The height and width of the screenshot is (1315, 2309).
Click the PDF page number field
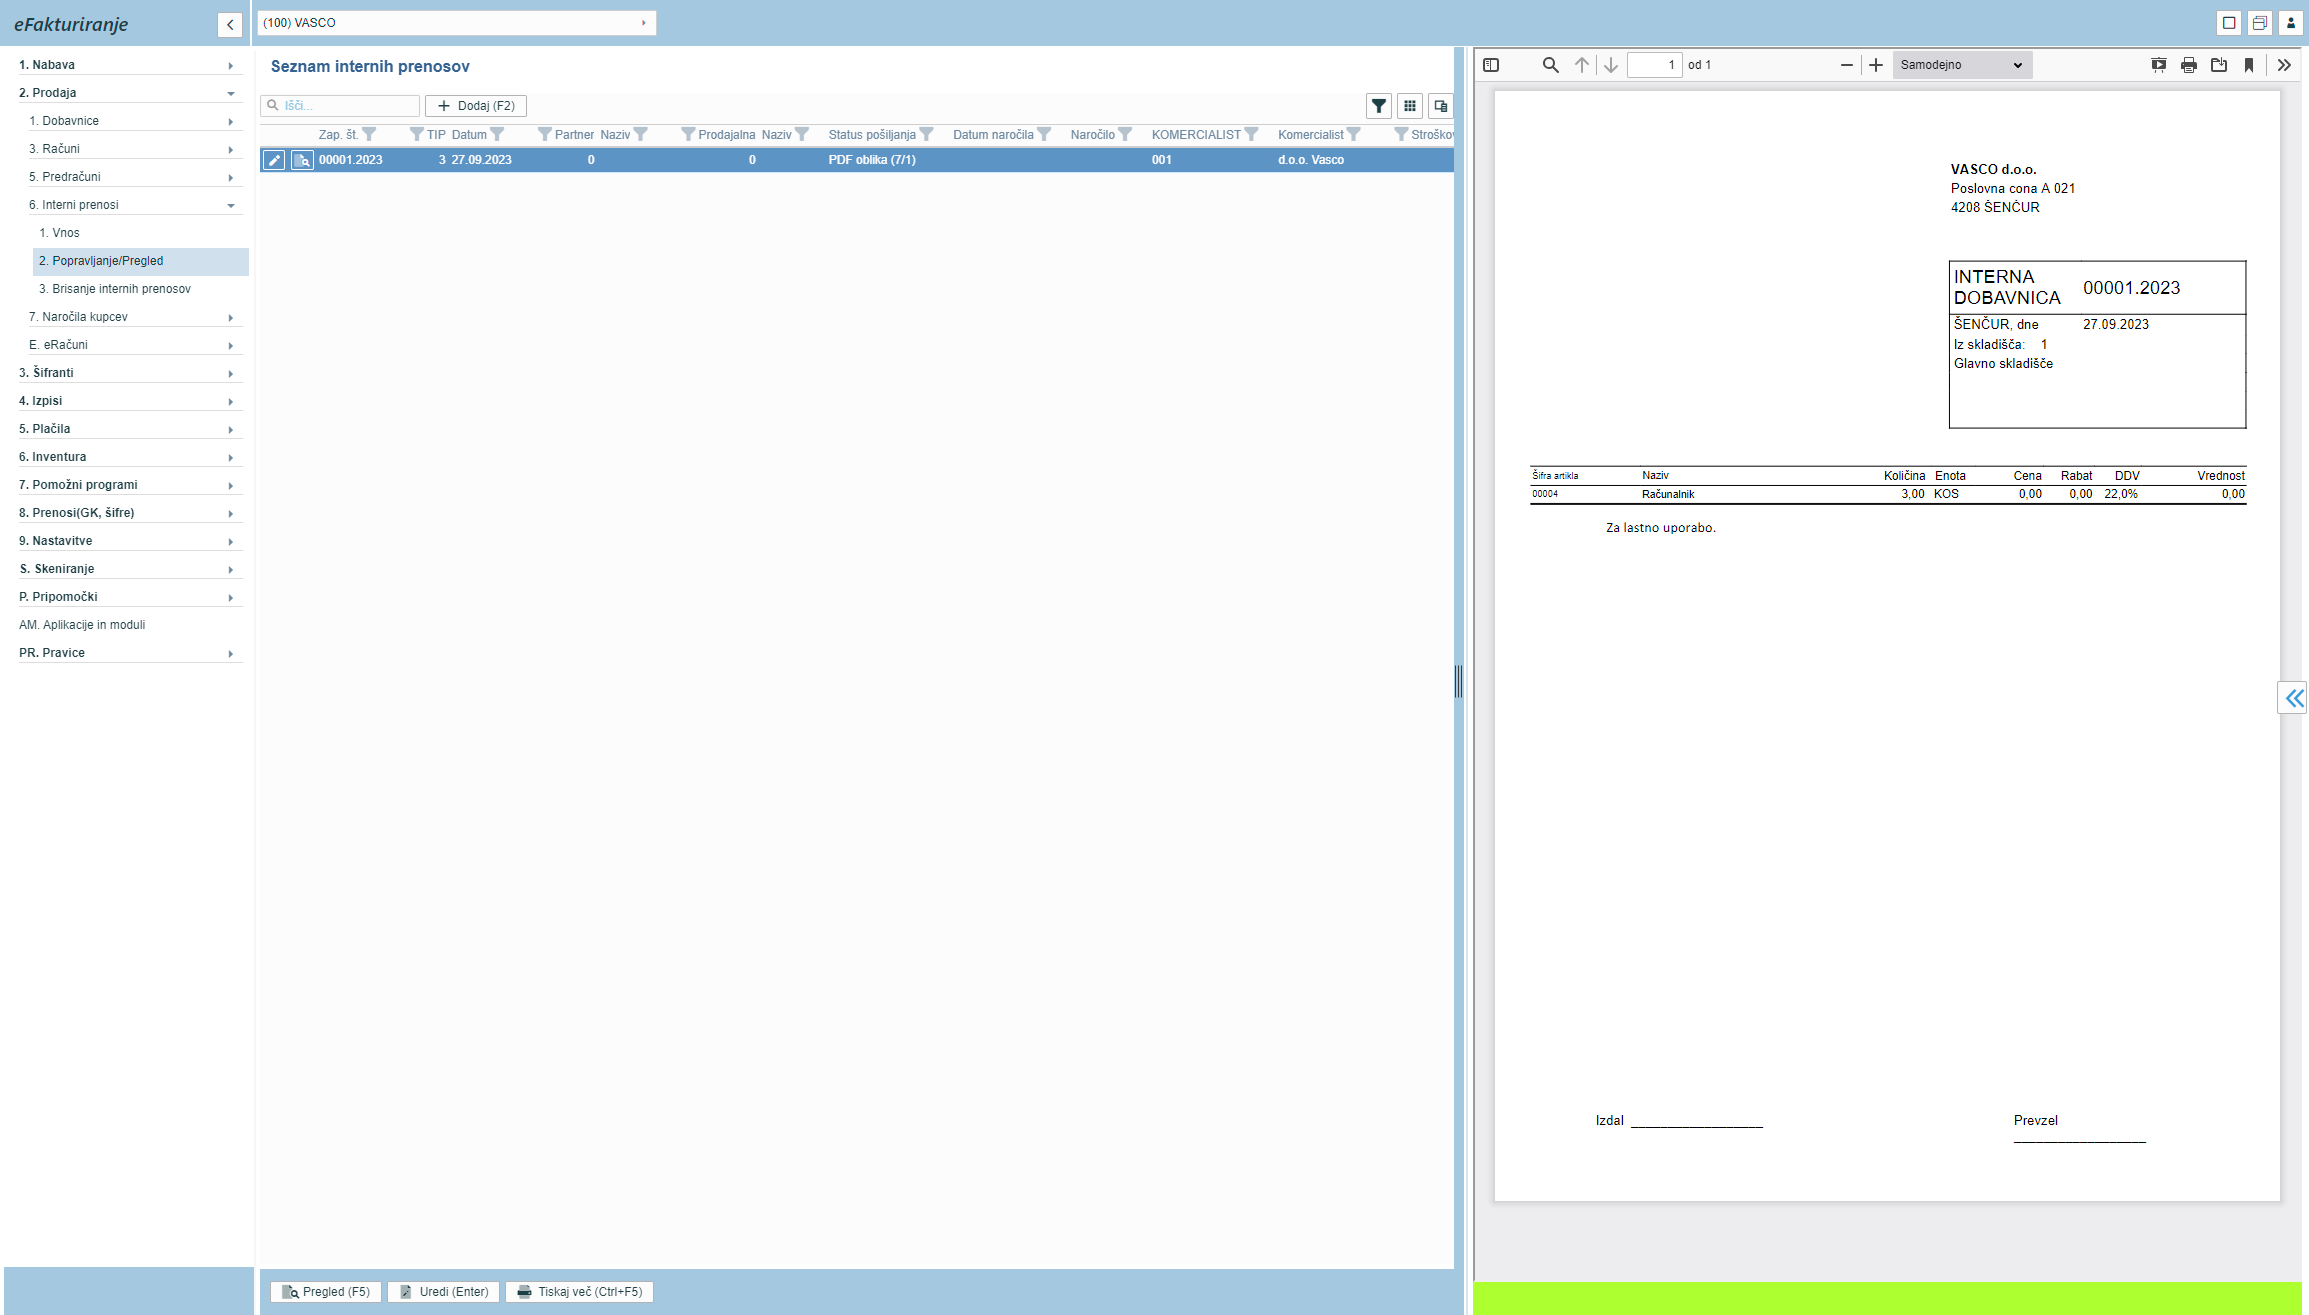(x=1654, y=65)
